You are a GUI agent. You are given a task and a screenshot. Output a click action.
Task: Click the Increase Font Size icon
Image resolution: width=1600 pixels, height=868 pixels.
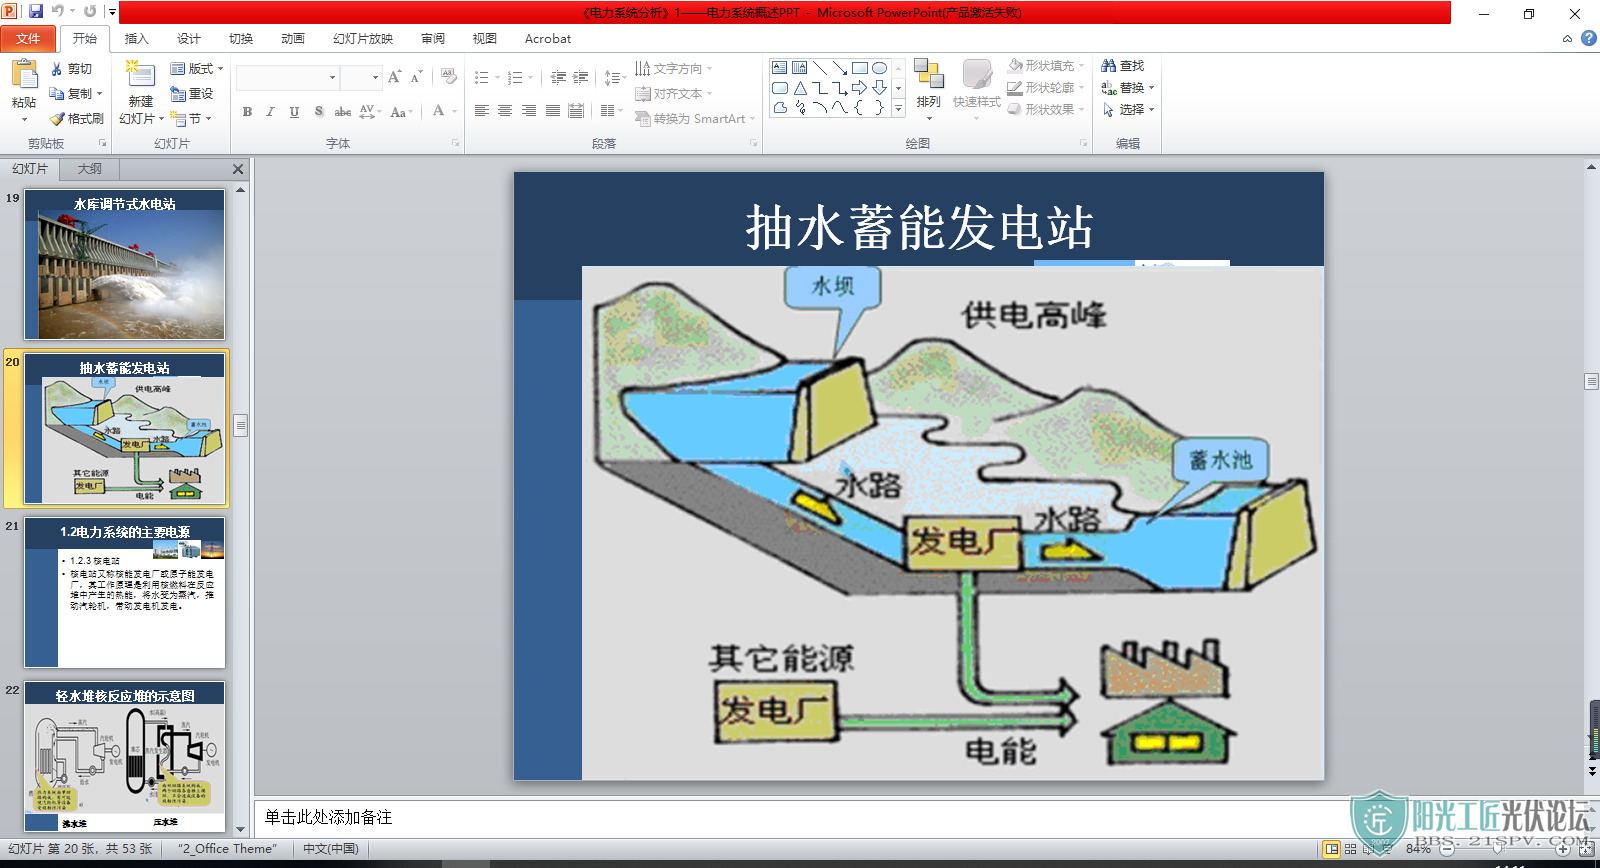click(x=394, y=77)
